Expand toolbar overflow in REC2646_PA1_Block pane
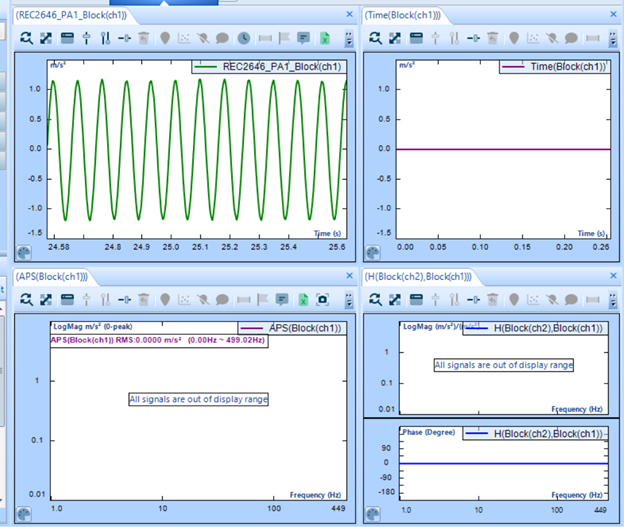 (347, 38)
